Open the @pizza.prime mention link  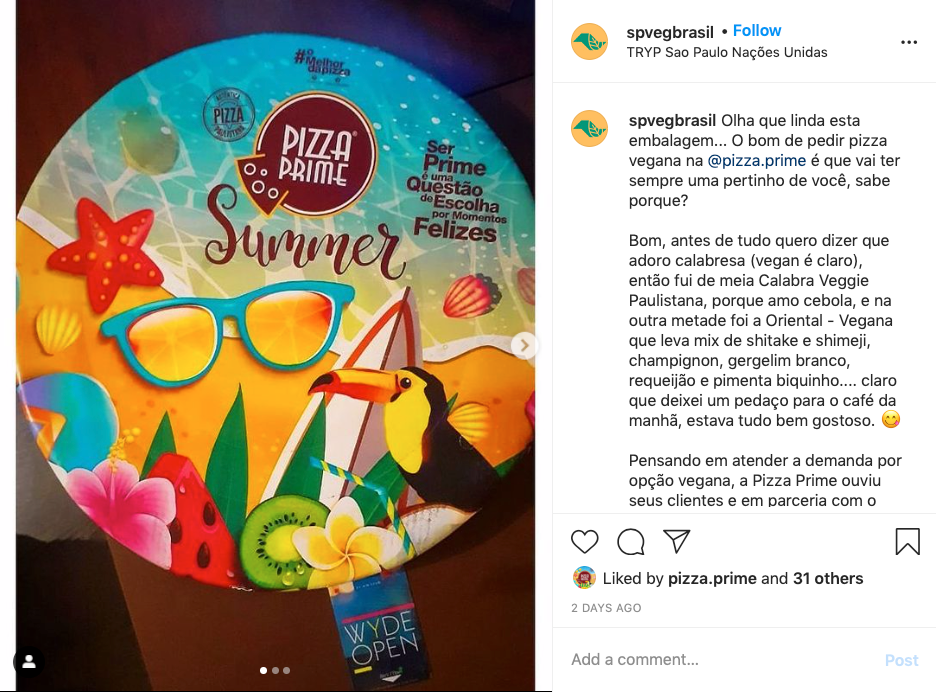click(x=756, y=161)
